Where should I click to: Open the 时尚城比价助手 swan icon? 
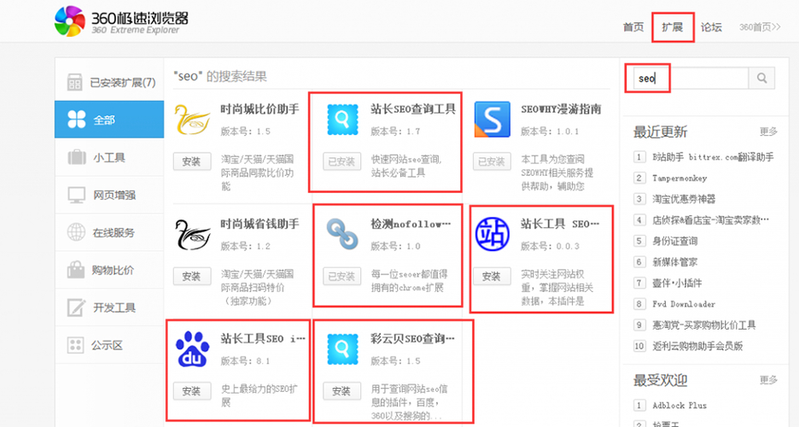(192, 119)
